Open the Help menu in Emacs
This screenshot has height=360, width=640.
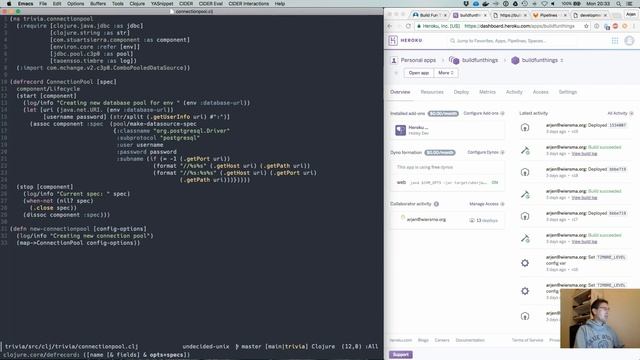click(280, 4)
